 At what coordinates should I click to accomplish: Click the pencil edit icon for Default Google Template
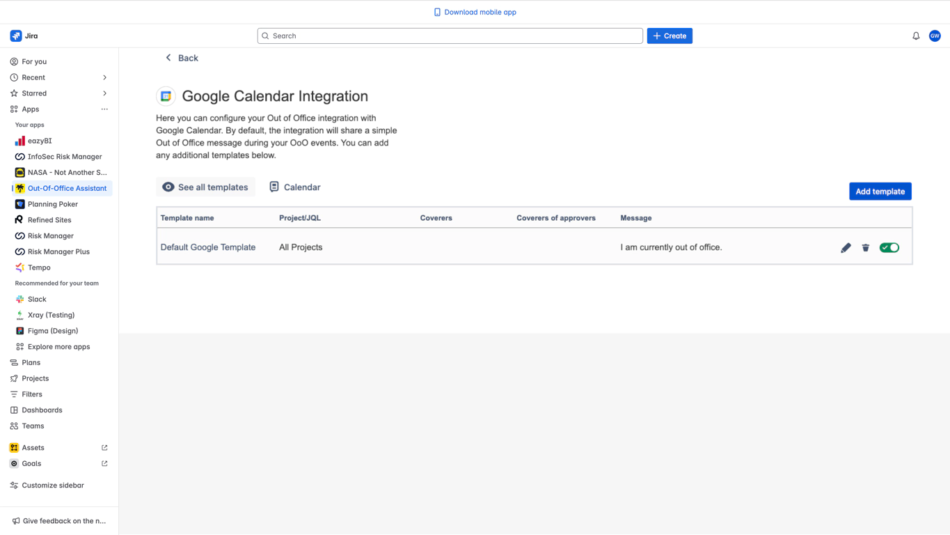[x=846, y=248]
